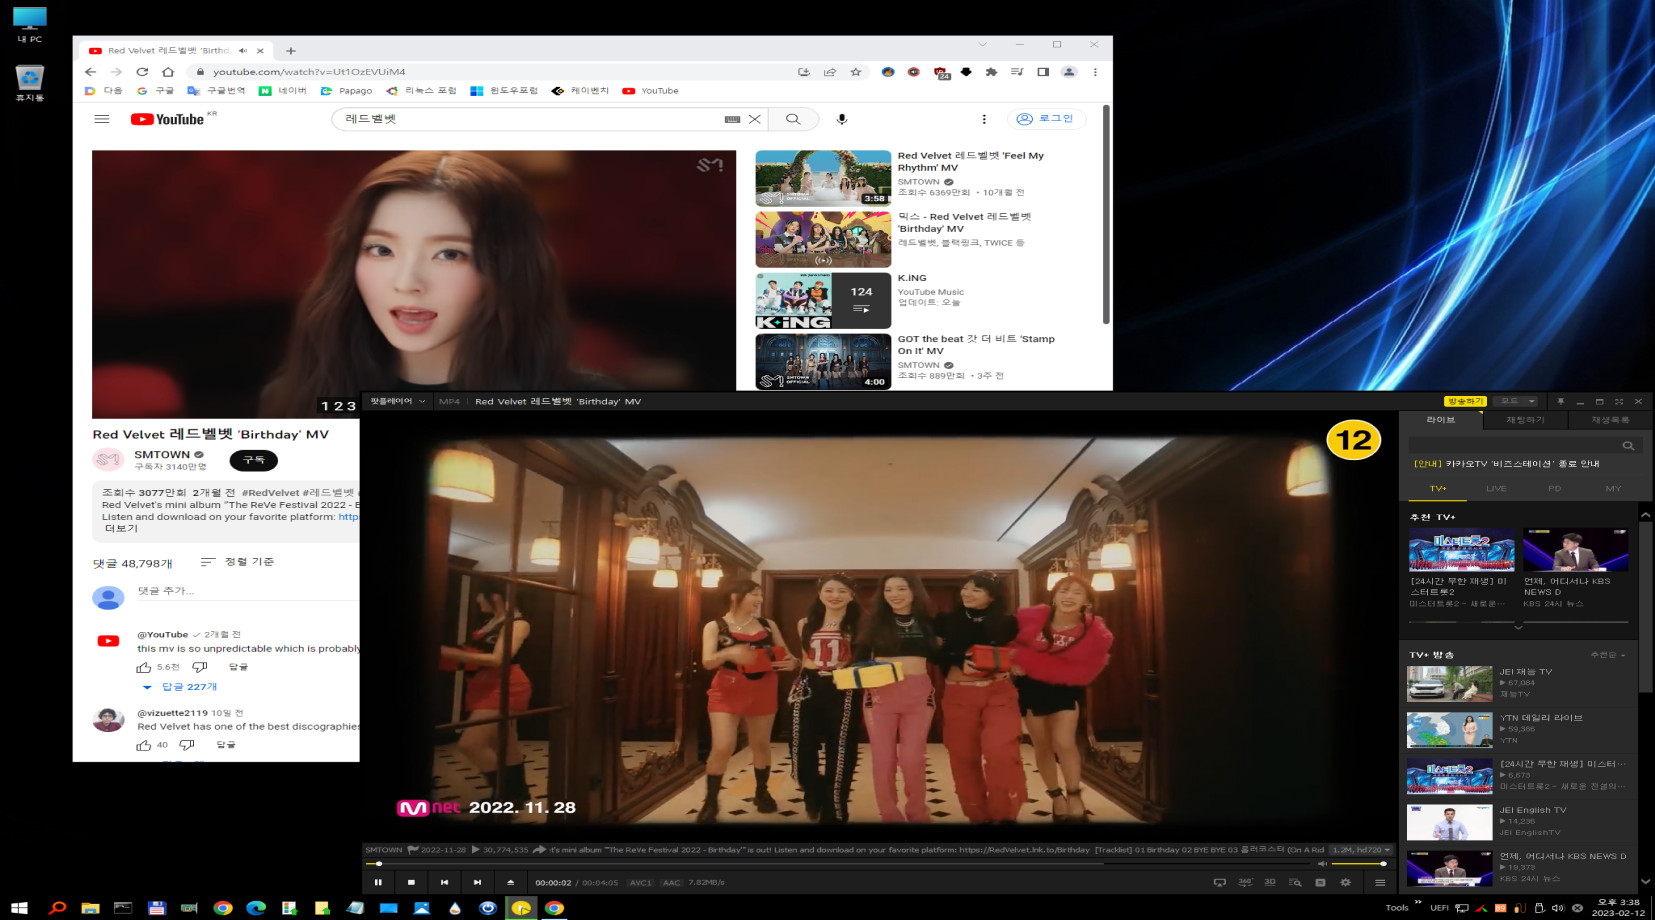
Task: Toggle PotPlayer always-on-top pin
Action: pos(1560,401)
